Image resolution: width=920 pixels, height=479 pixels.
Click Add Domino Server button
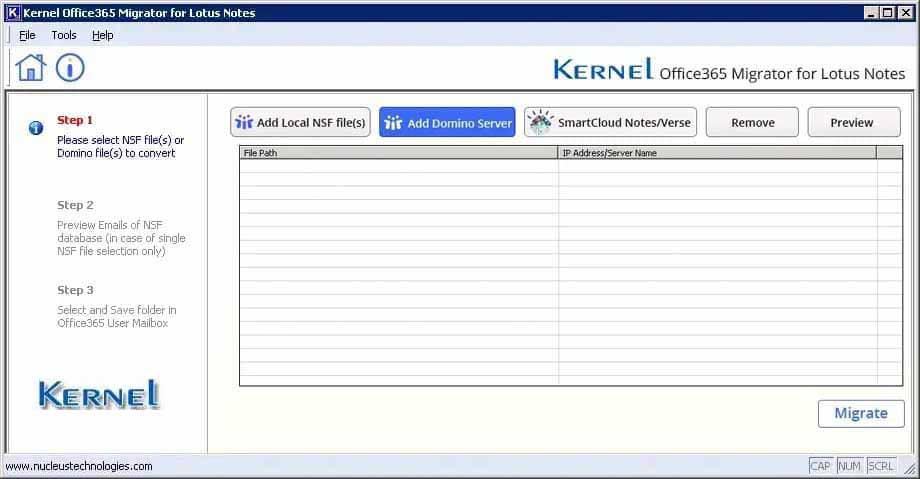[x=447, y=122]
